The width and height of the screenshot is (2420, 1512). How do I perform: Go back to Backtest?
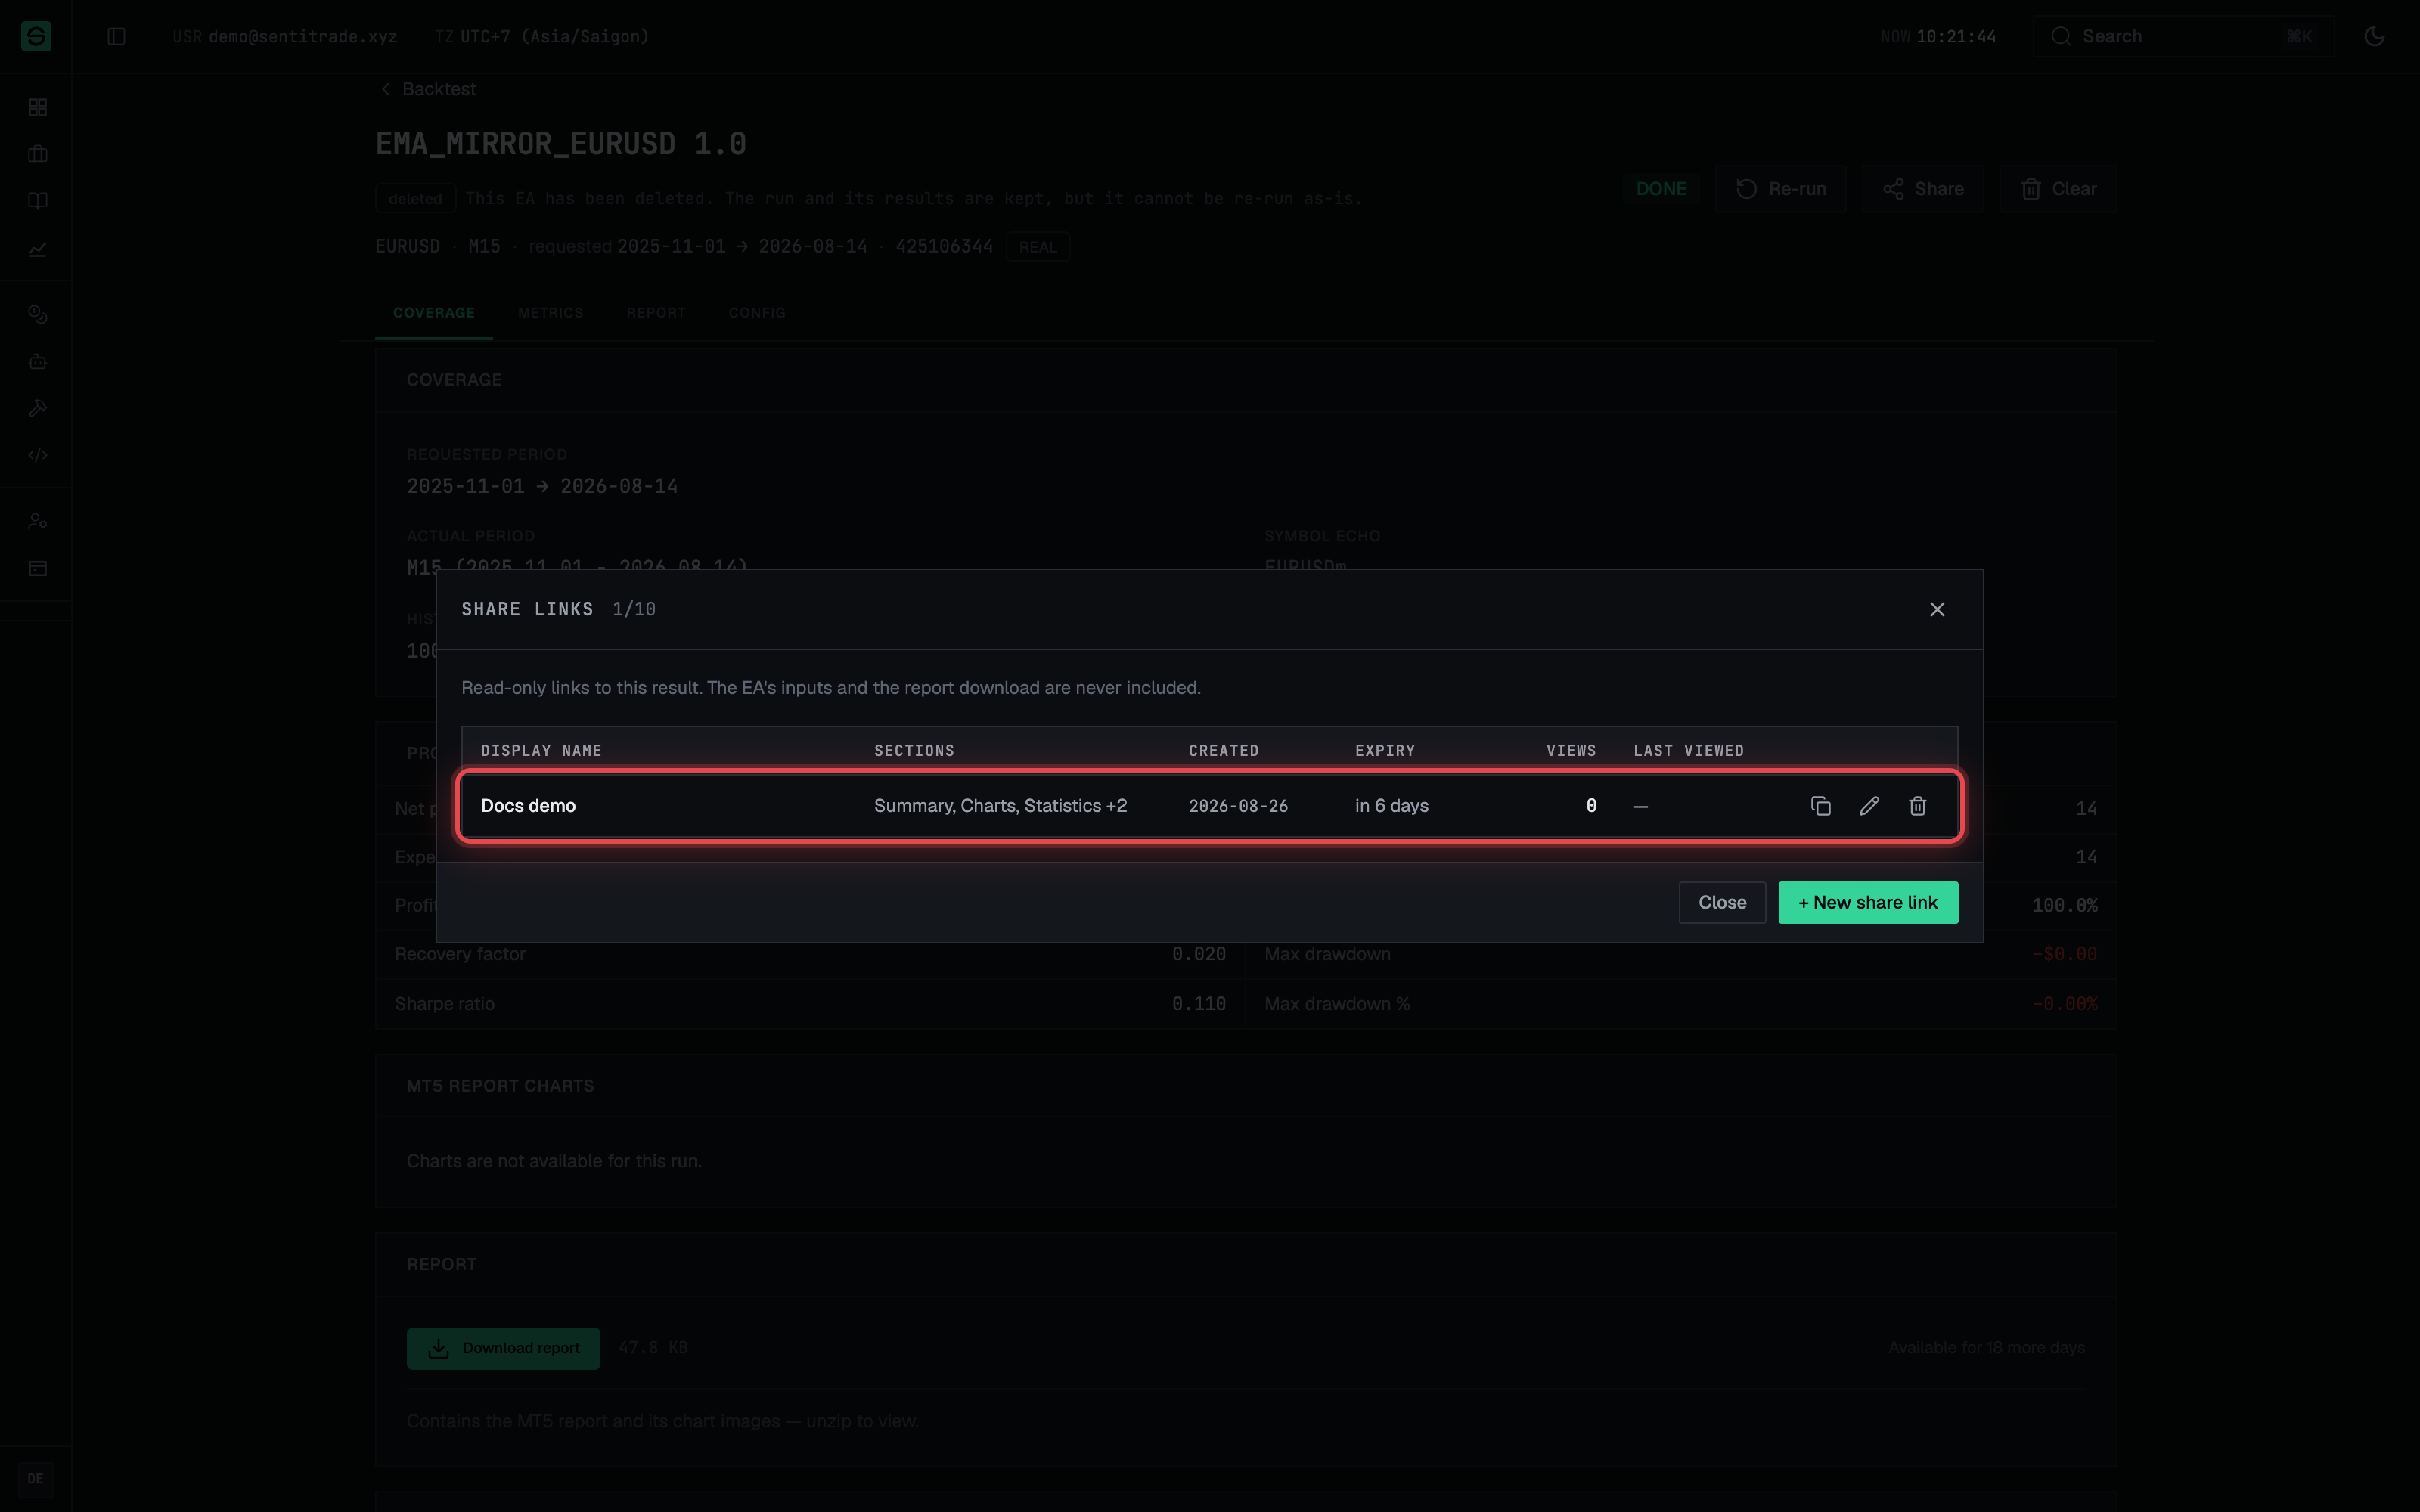pyautogui.click(x=428, y=89)
